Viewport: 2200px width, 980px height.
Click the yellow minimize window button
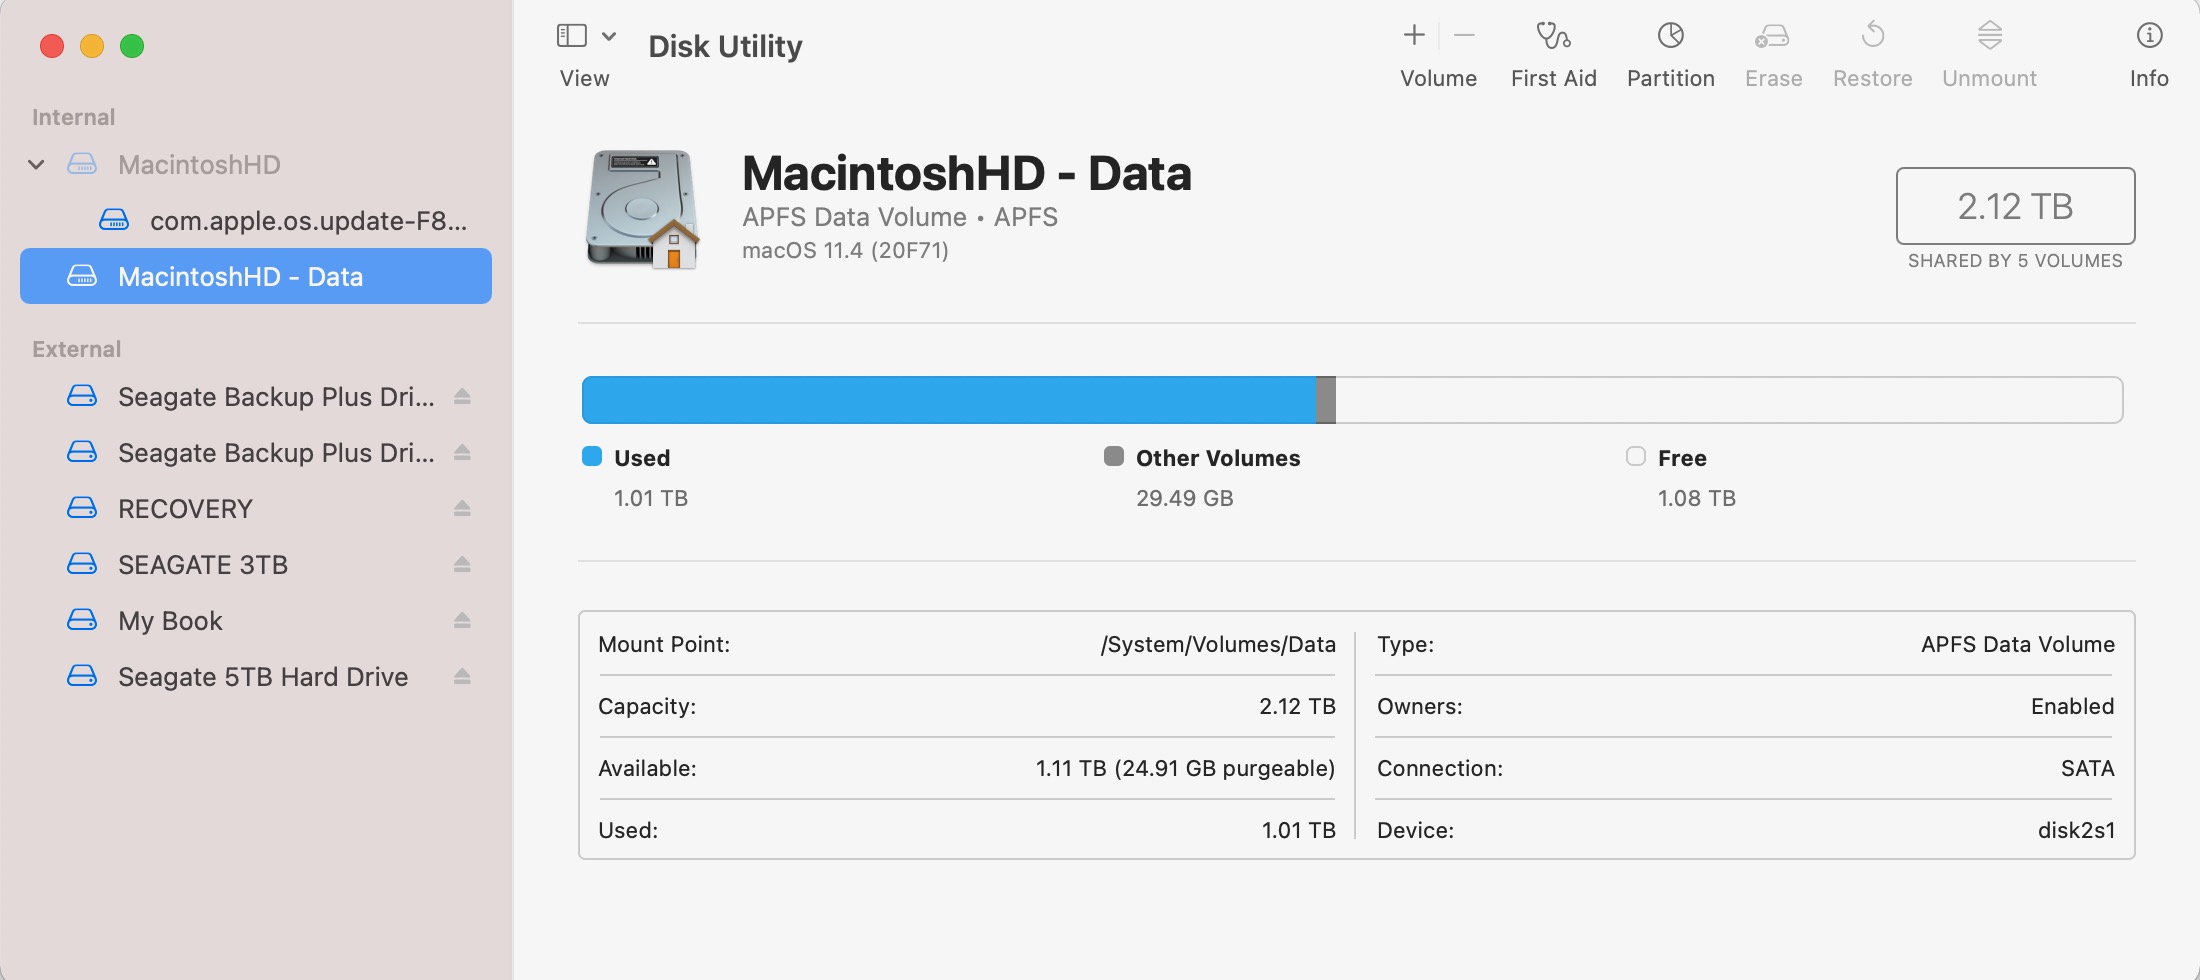click(92, 46)
